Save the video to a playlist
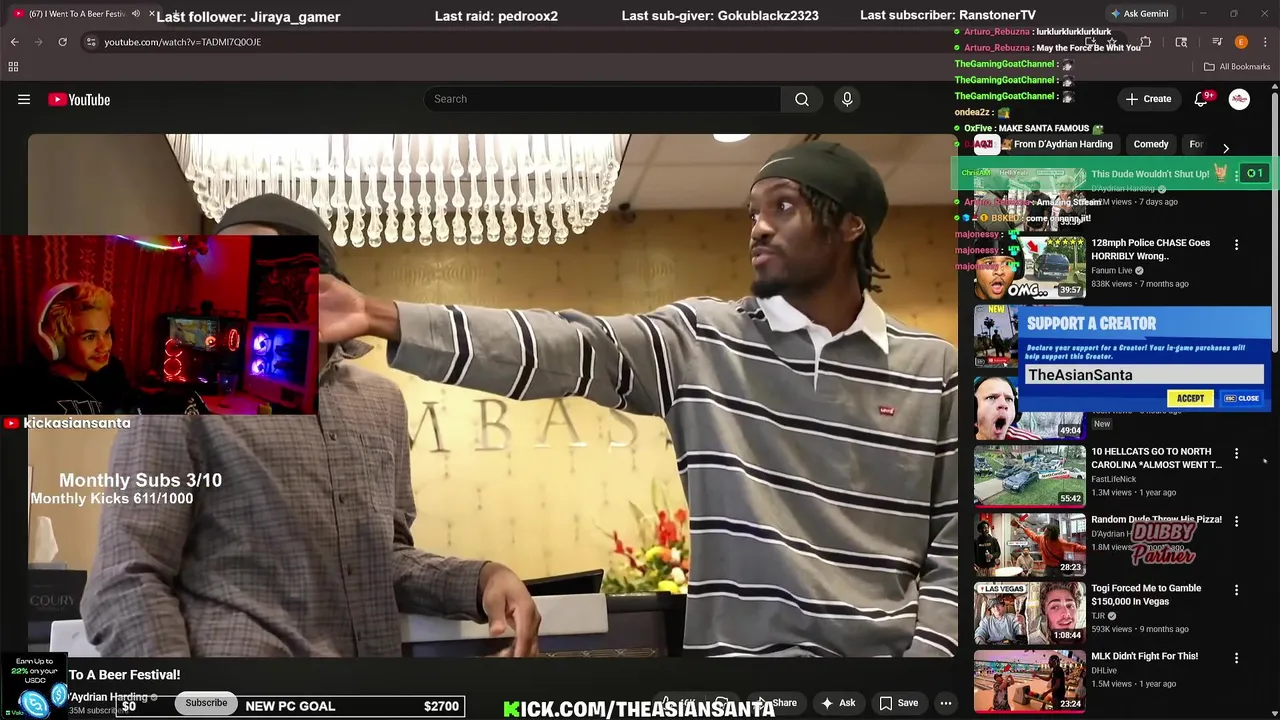 898,703
